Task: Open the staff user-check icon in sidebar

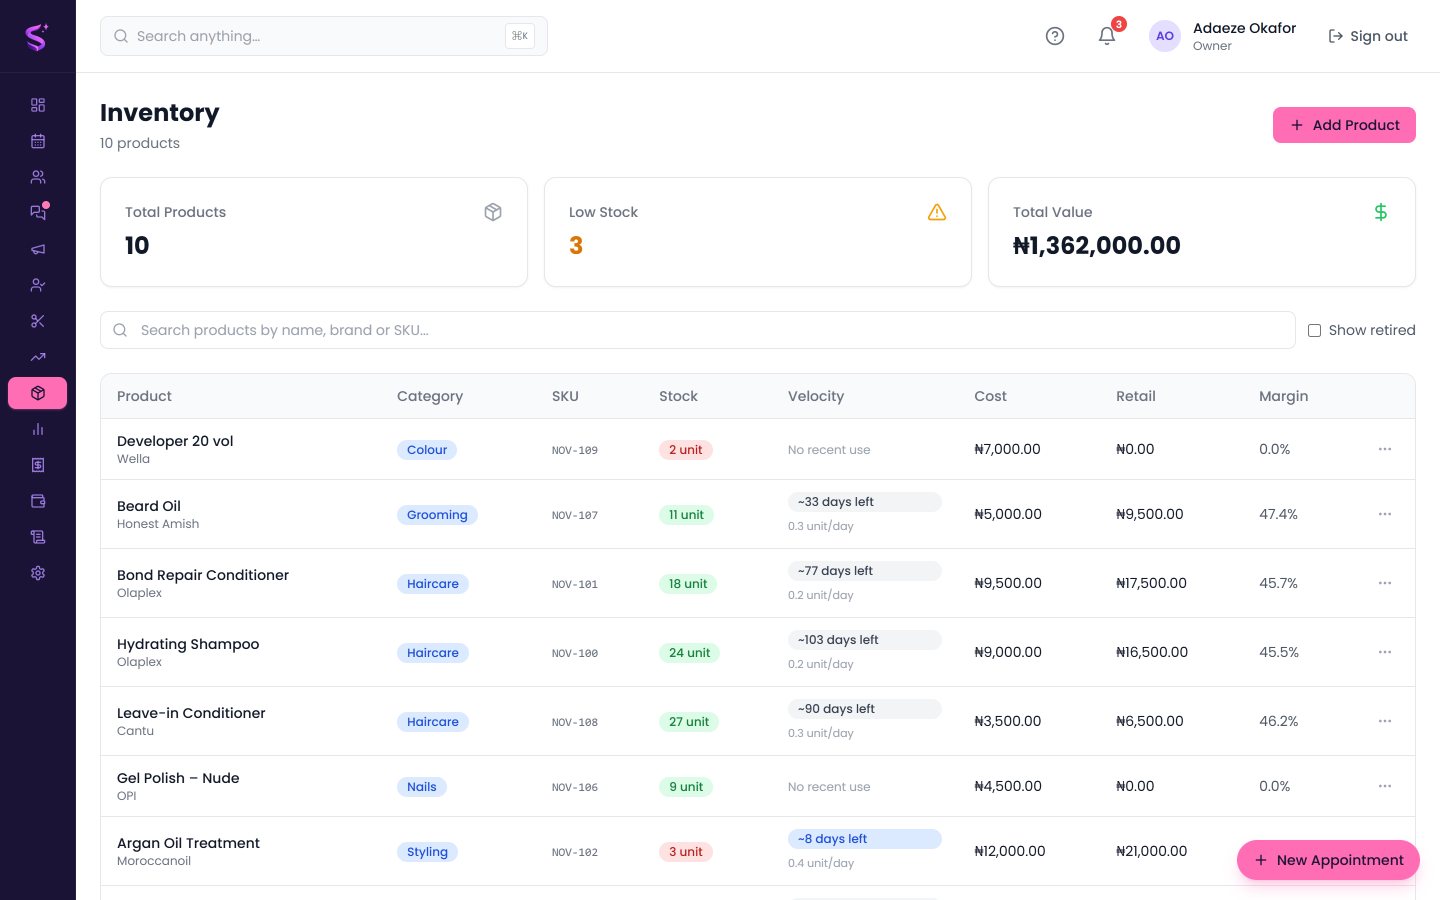Action: click(38, 285)
